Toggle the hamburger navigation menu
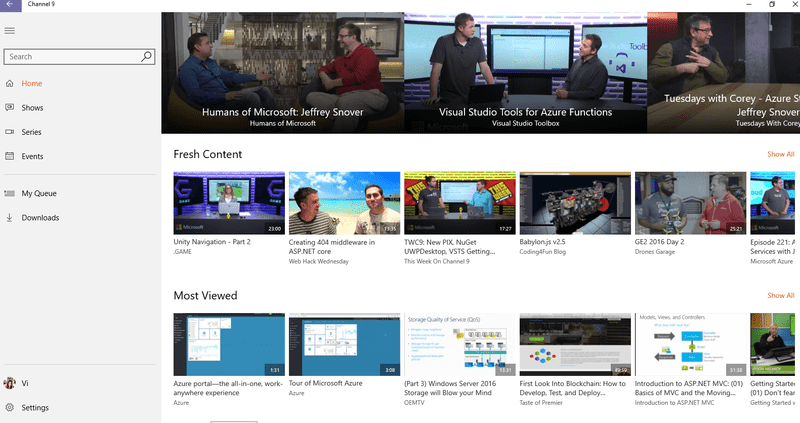This screenshot has height=423, width=800. (10, 31)
